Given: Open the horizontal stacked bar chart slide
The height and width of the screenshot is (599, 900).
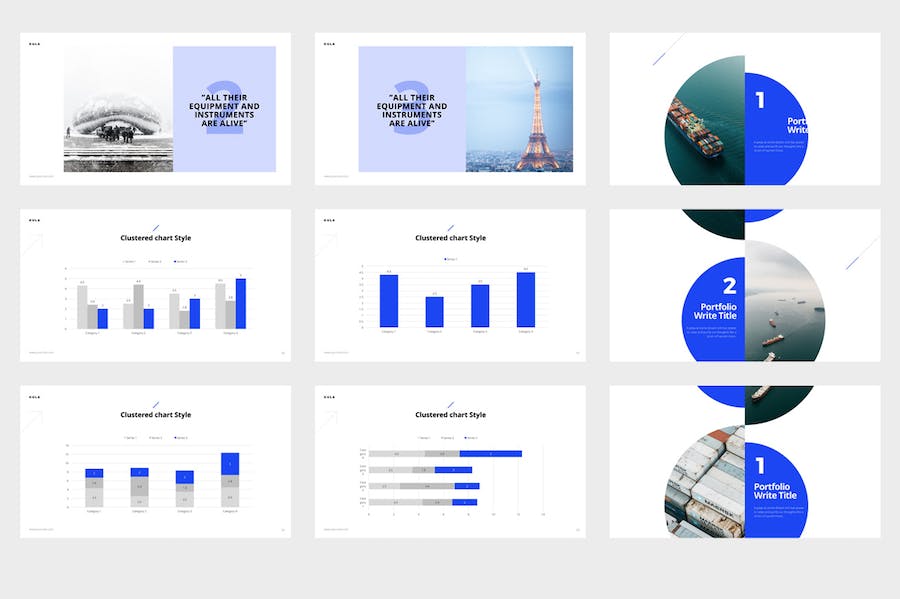Looking at the screenshot, I should click(x=450, y=462).
